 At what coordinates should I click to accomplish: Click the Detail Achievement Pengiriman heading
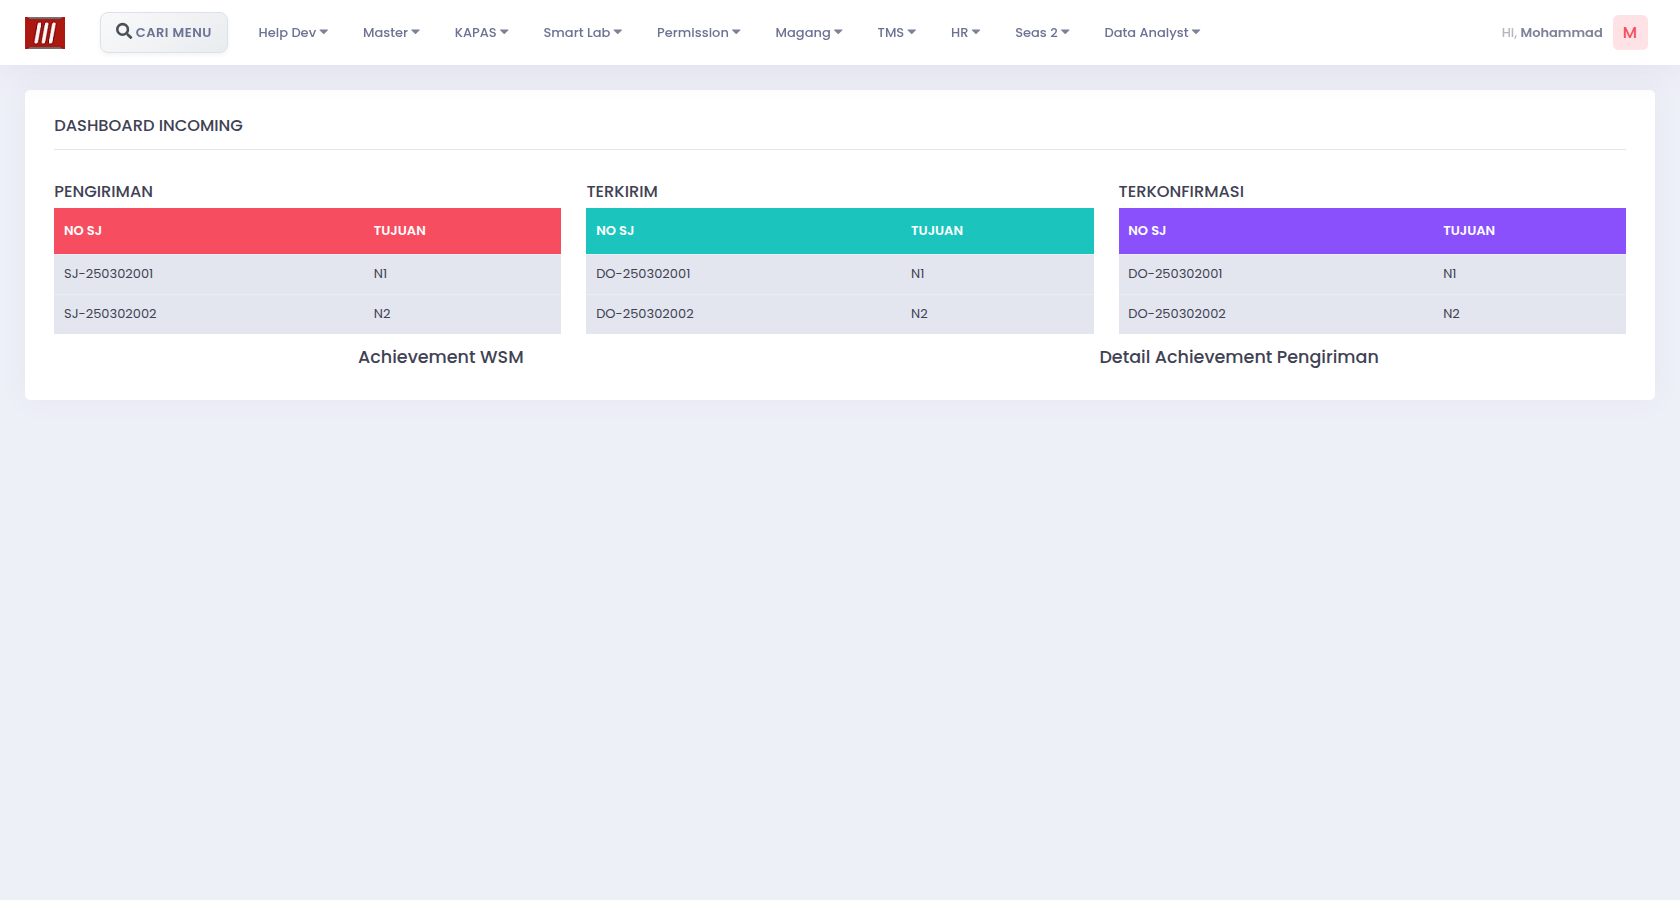(1239, 357)
